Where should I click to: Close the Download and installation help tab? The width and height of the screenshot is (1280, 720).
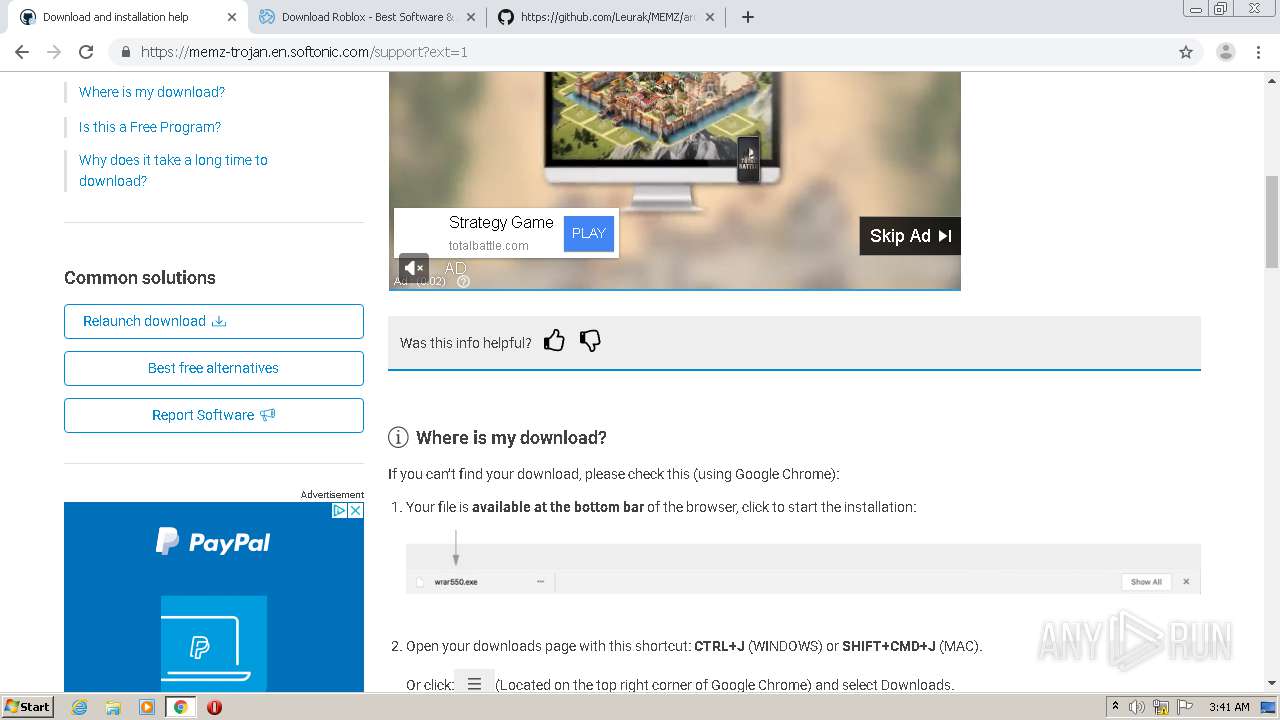click(x=231, y=17)
